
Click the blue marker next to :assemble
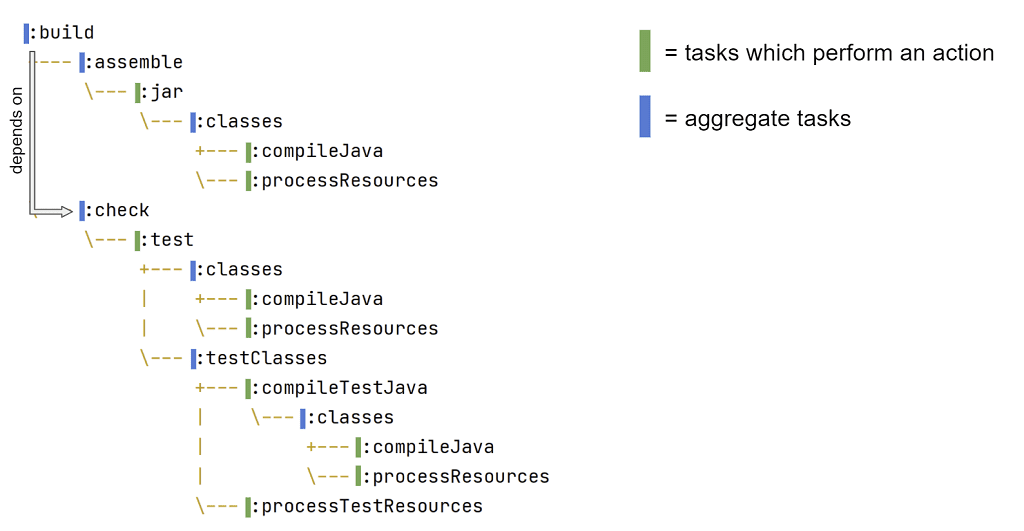tap(83, 63)
